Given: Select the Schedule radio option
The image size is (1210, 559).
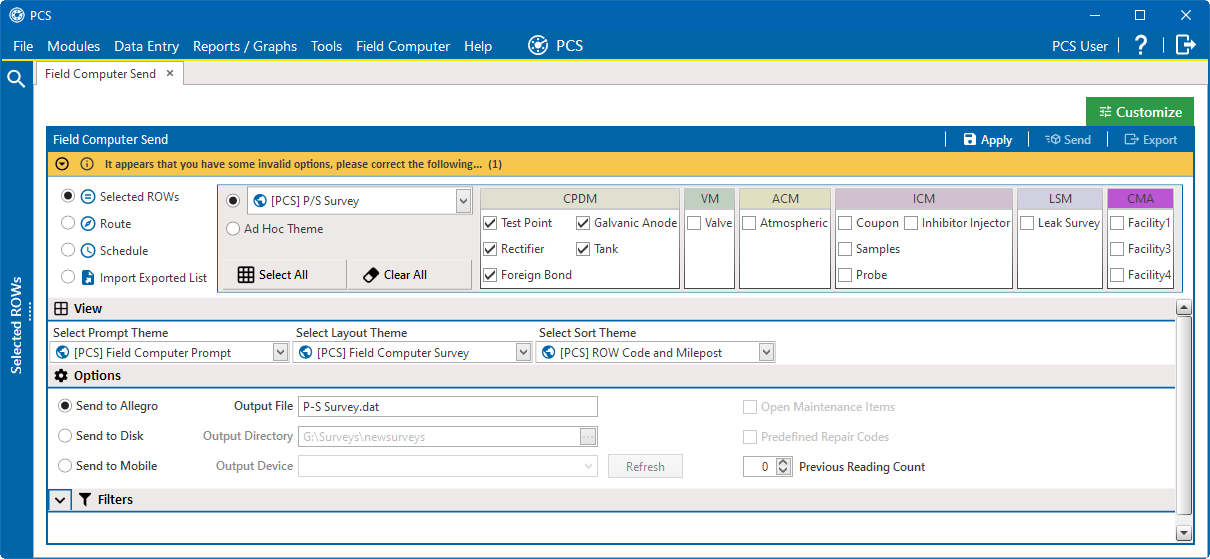Looking at the screenshot, I should [x=68, y=251].
